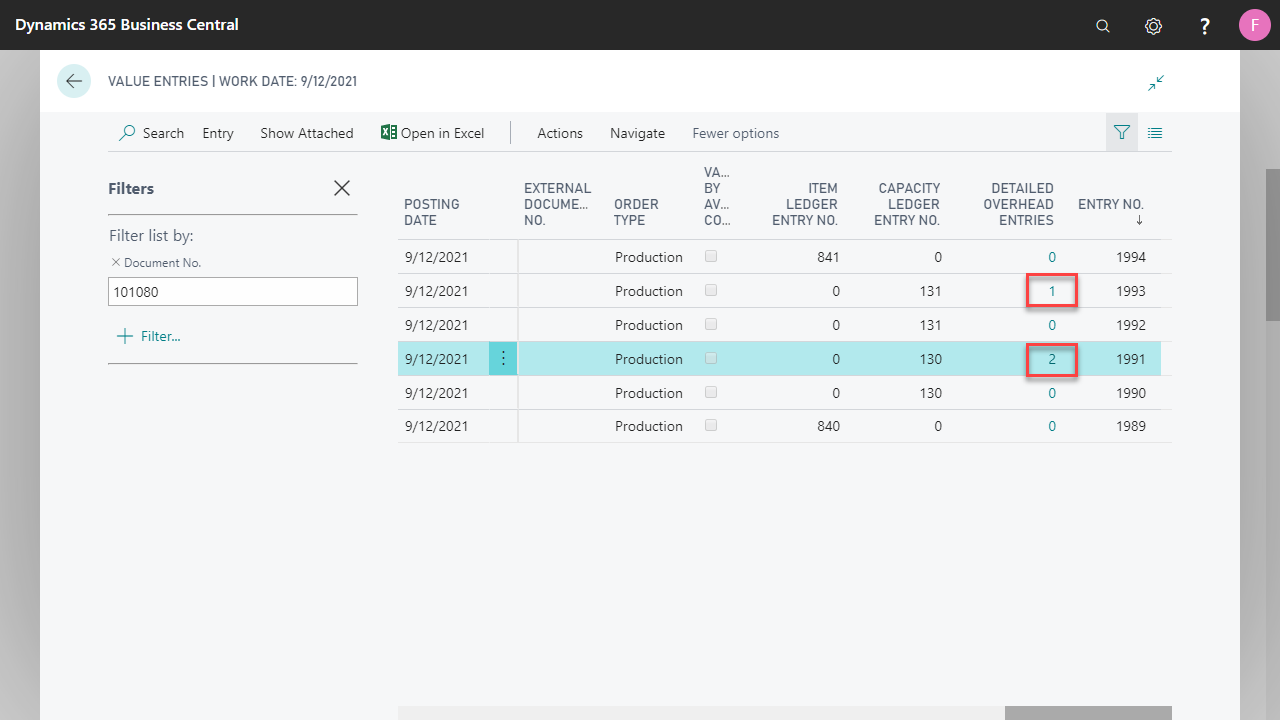Open the settings gear icon

1153,26
